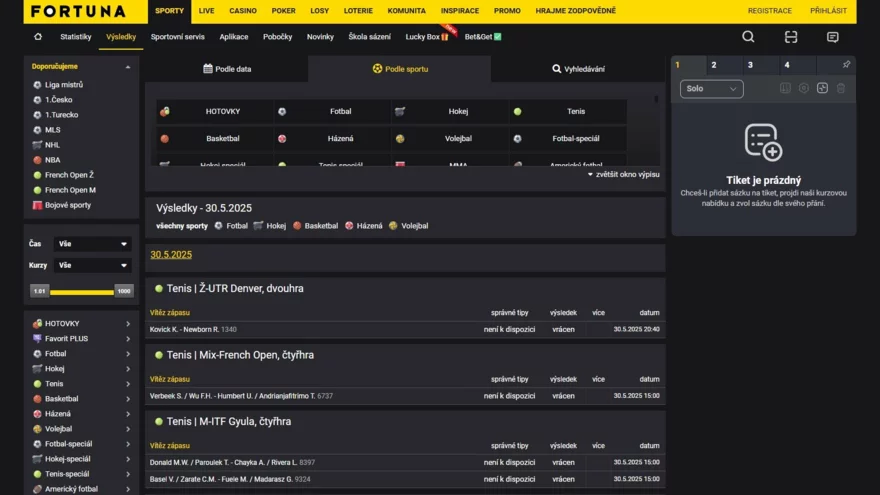The width and height of the screenshot is (880, 495).
Task: Click the sport grid scrollbar
Action: coord(656,99)
